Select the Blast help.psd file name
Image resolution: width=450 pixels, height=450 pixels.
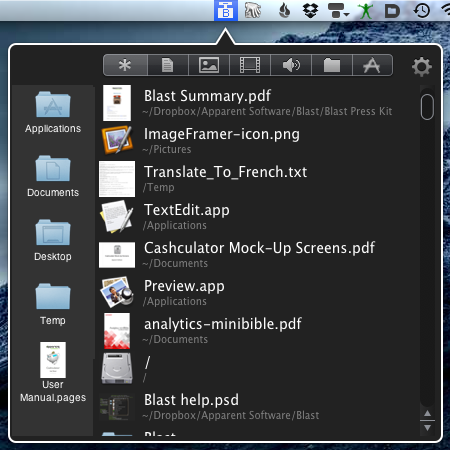191,400
